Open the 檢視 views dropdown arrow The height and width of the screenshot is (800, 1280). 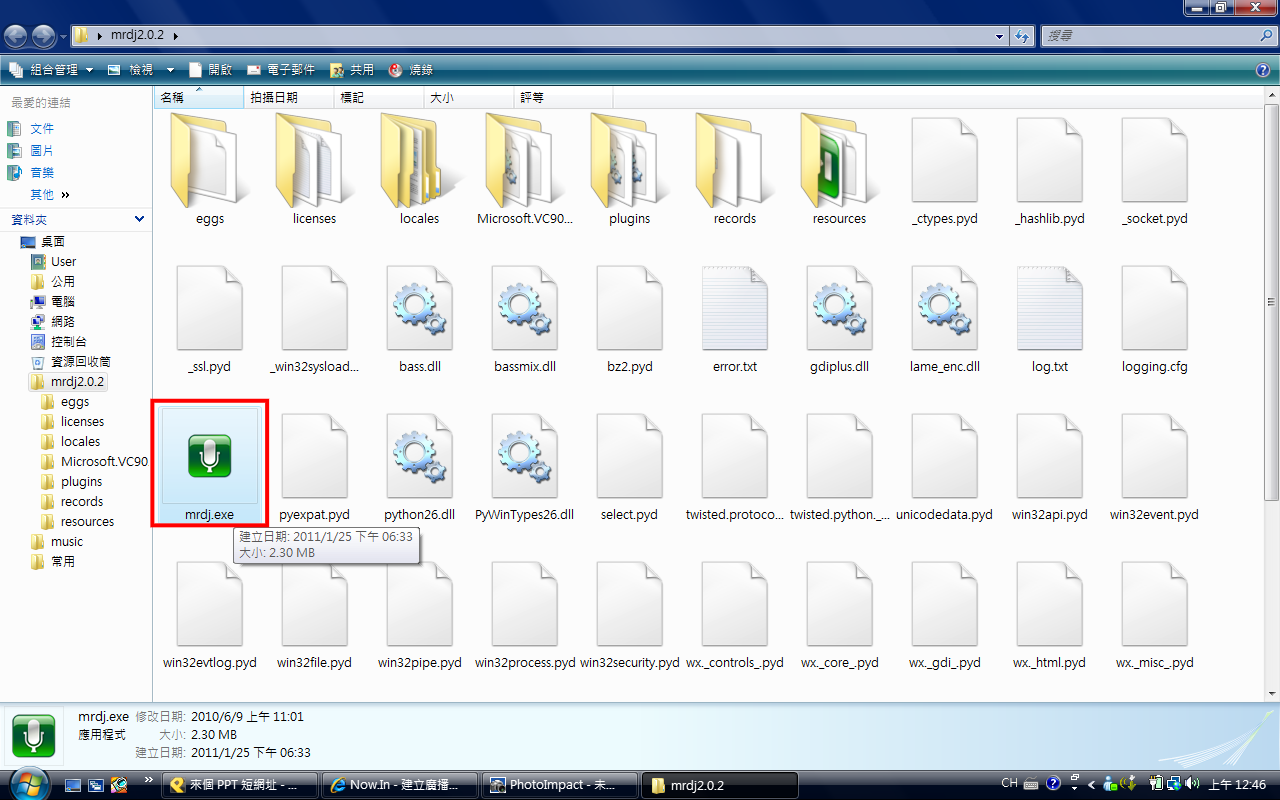[x=170, y=70]
